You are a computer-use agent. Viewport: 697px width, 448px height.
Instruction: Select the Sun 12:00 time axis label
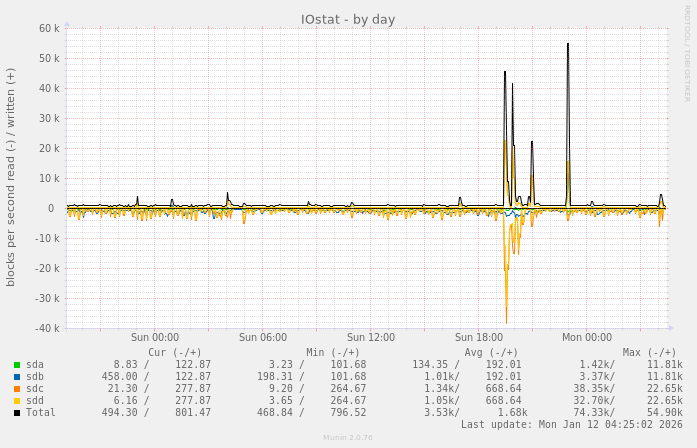(x=371, y=338)
